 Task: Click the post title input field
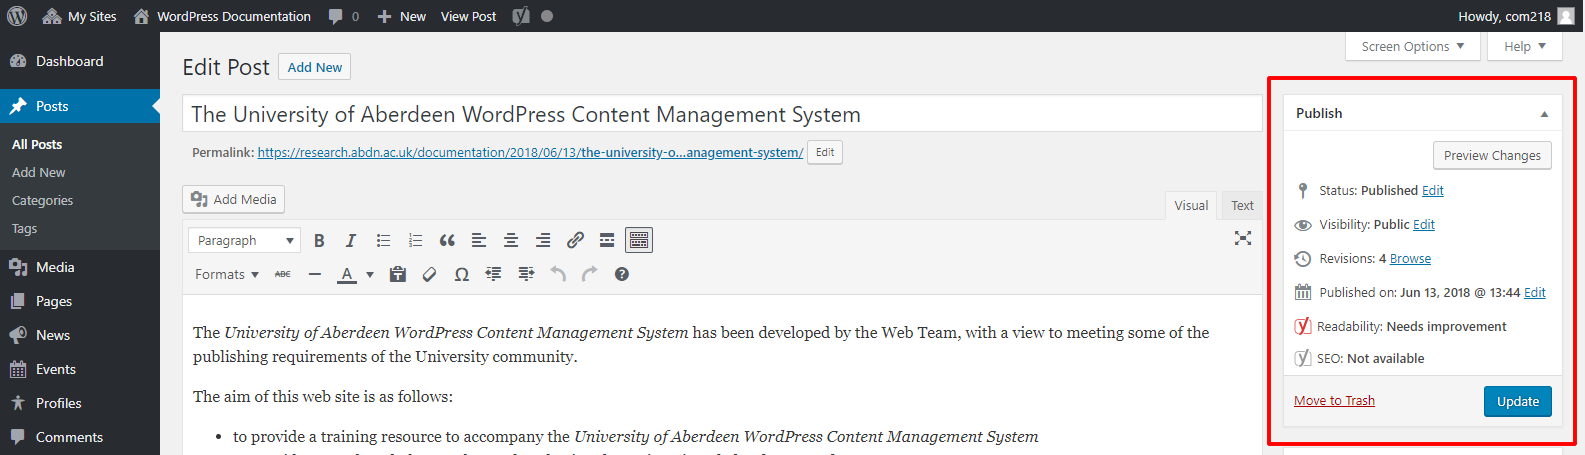[x=721, y=114]
